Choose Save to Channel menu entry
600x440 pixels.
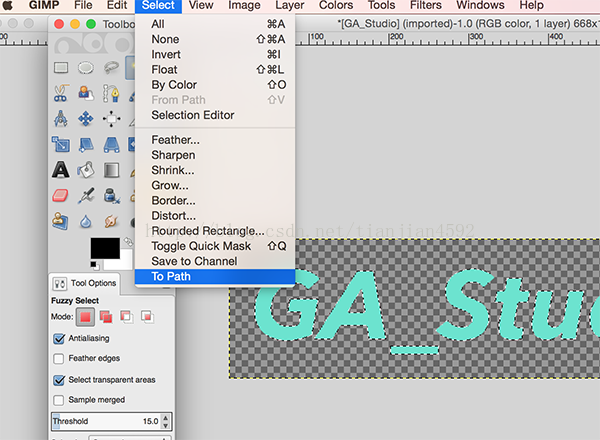tap(215, 261)
